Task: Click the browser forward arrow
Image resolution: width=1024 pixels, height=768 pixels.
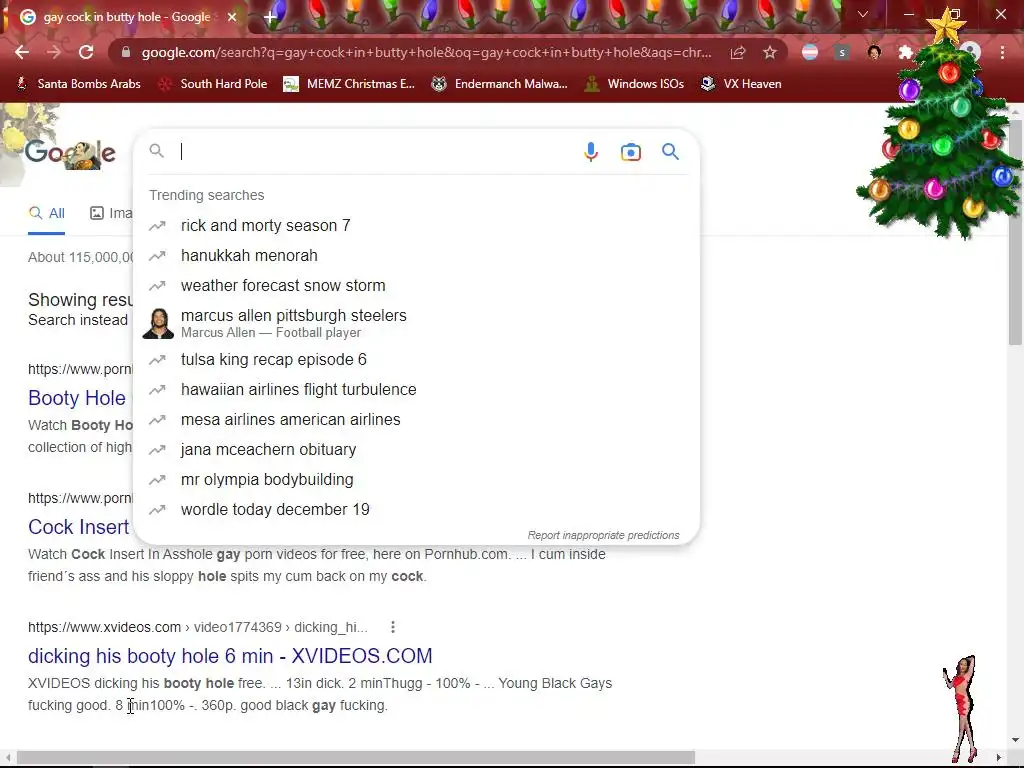Action: [54, 52]
